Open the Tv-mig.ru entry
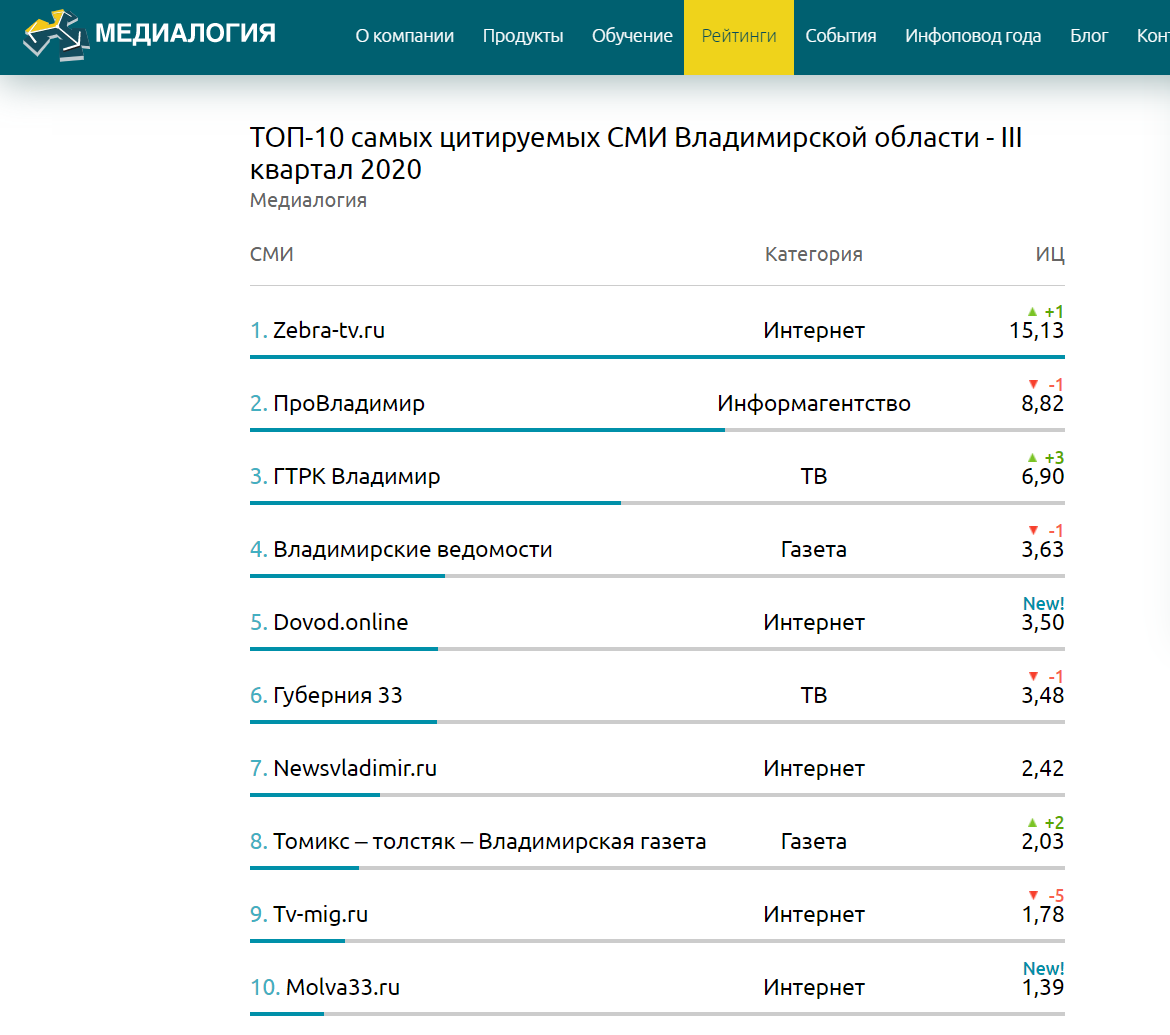The height and width of the screenshot is (1035, 1170). 320,914
